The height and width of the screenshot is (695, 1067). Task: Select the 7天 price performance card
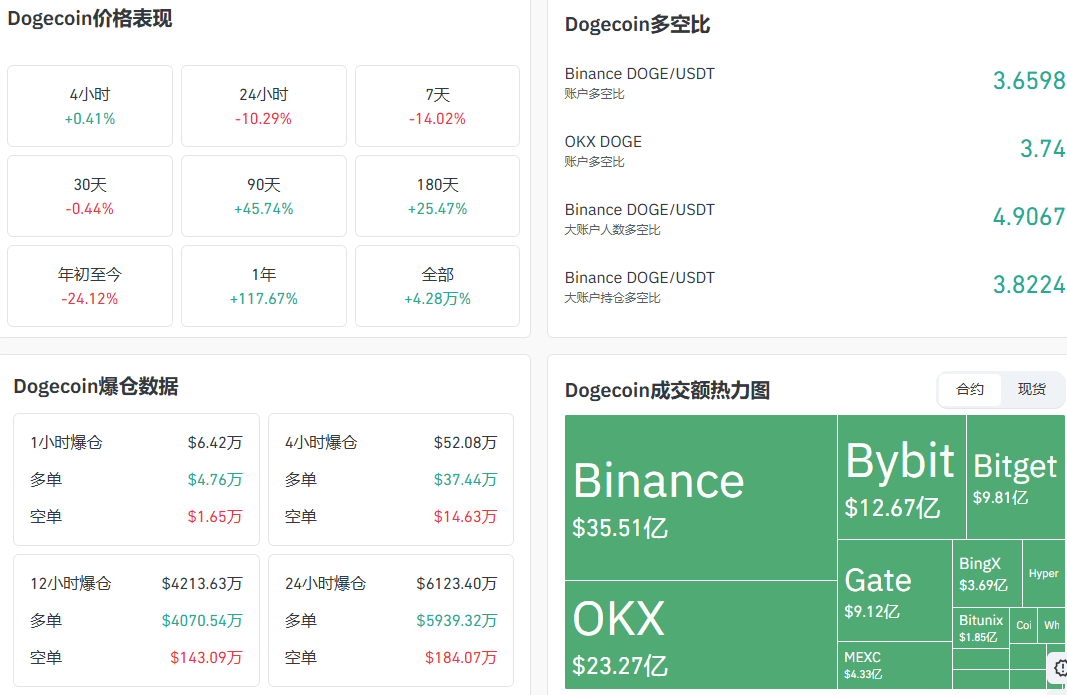(438, 106)
